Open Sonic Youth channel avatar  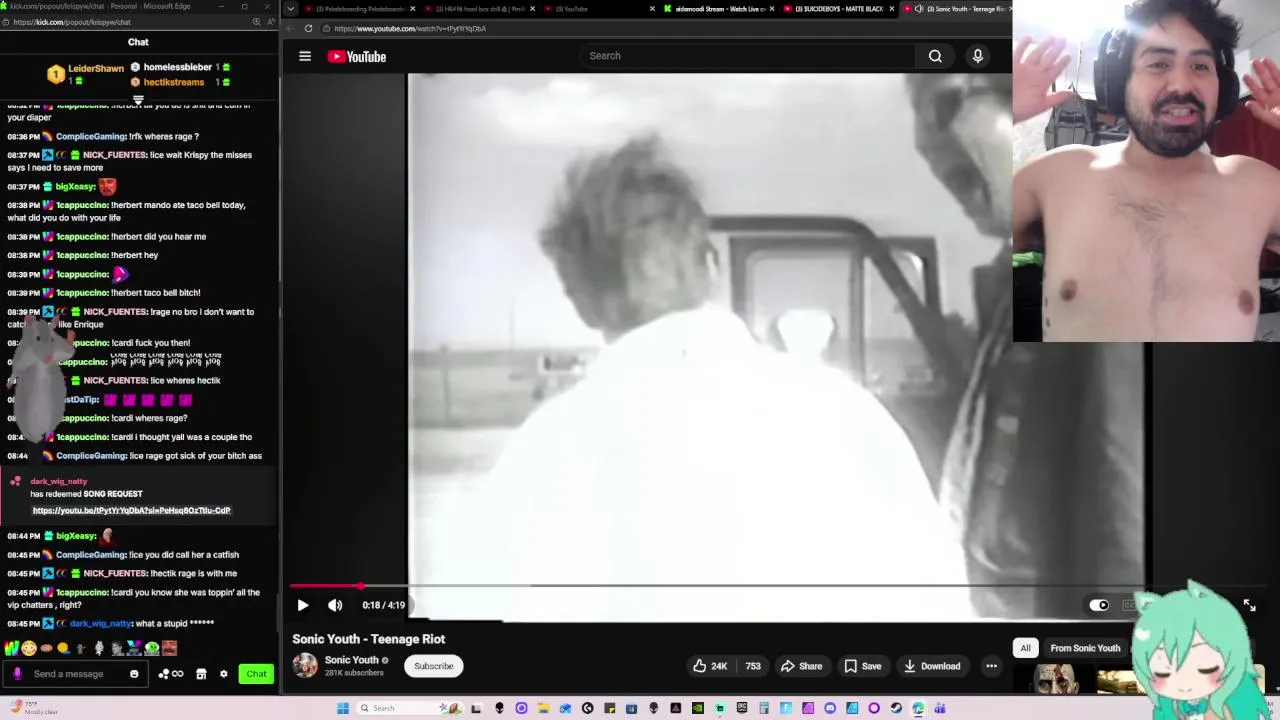point(305,665)
